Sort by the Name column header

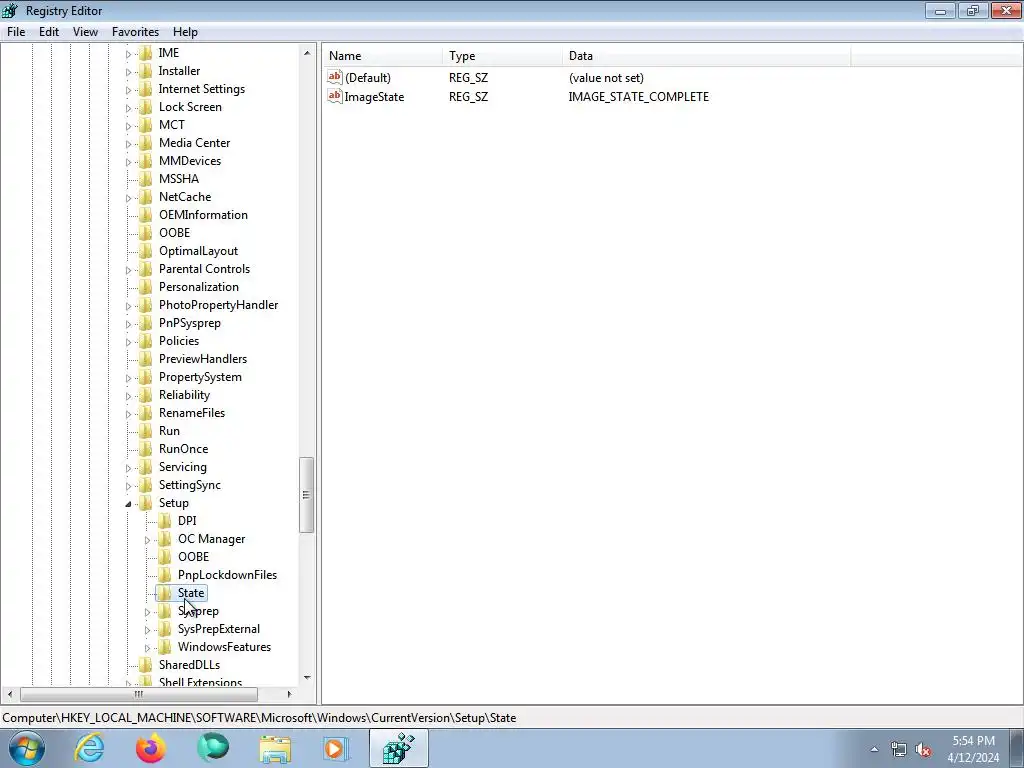coord(383,56)
